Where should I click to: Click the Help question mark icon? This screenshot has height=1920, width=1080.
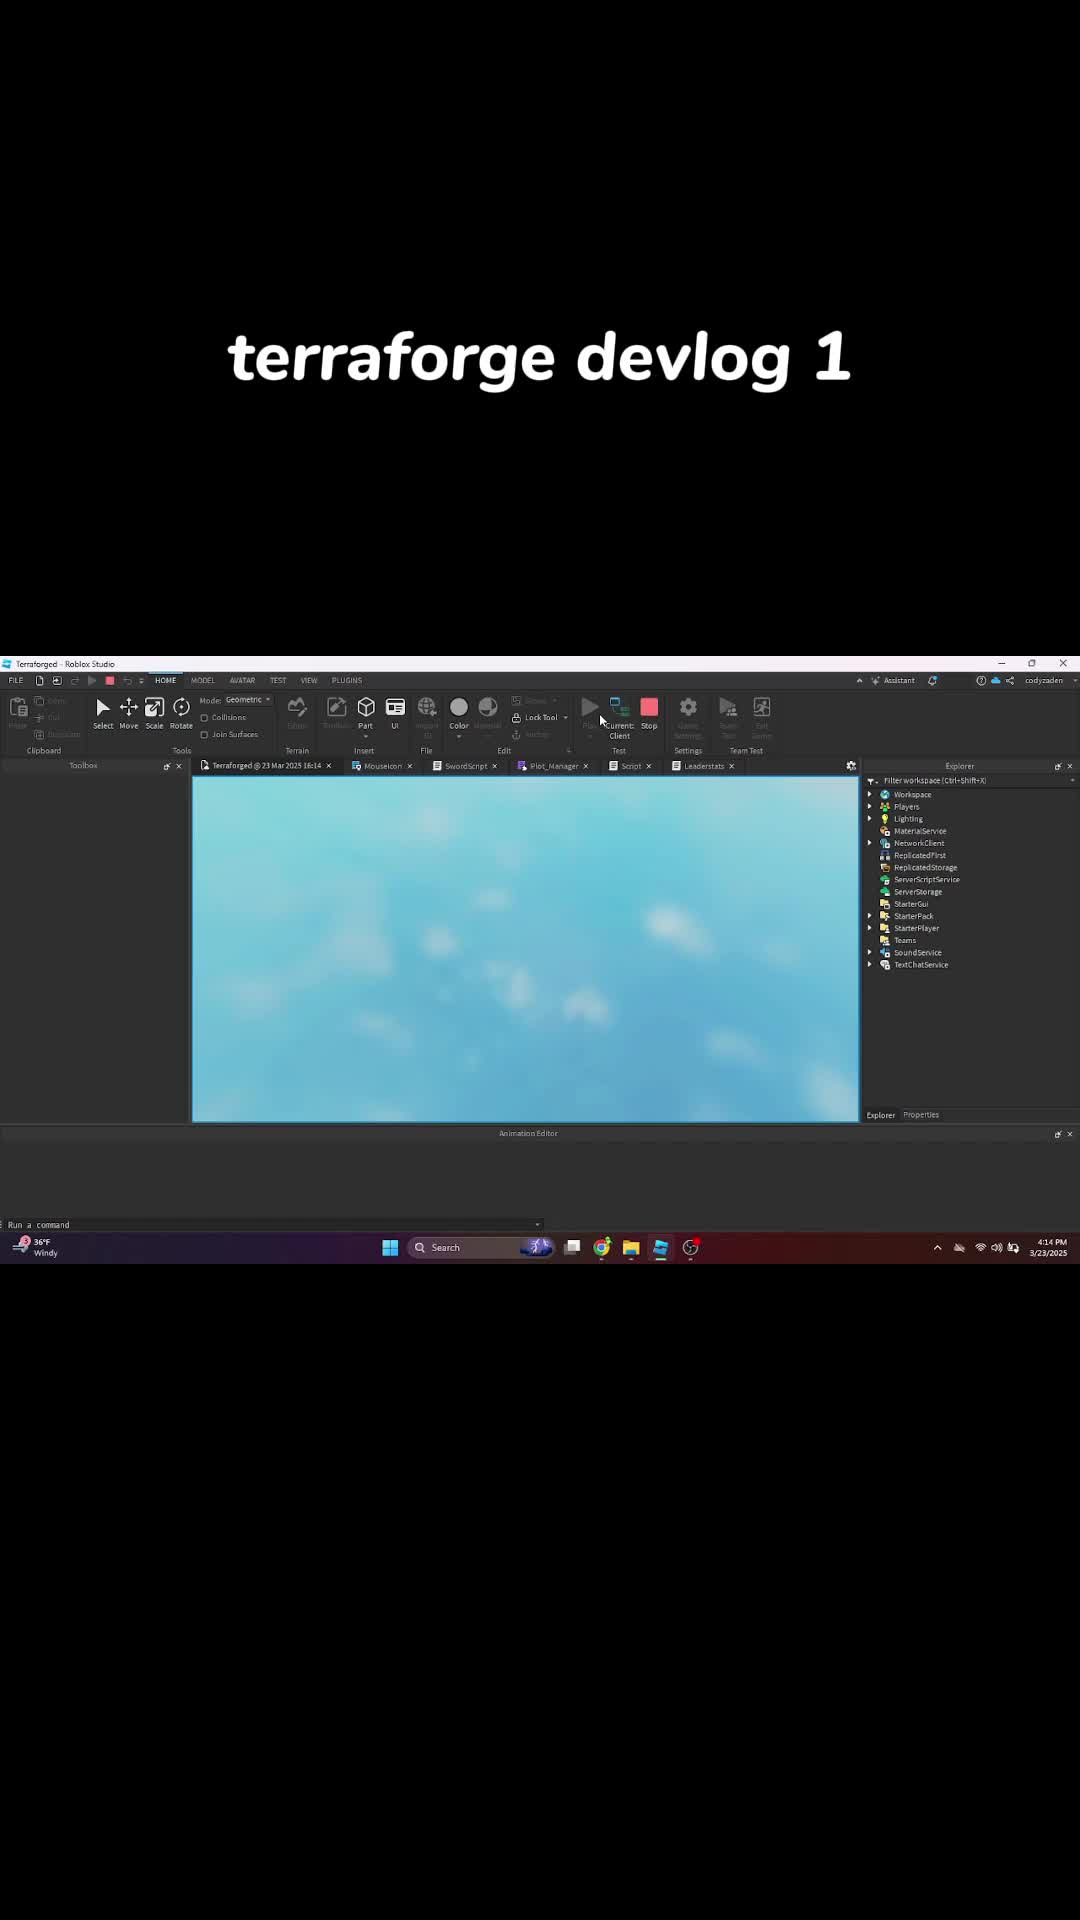point(981,680)
